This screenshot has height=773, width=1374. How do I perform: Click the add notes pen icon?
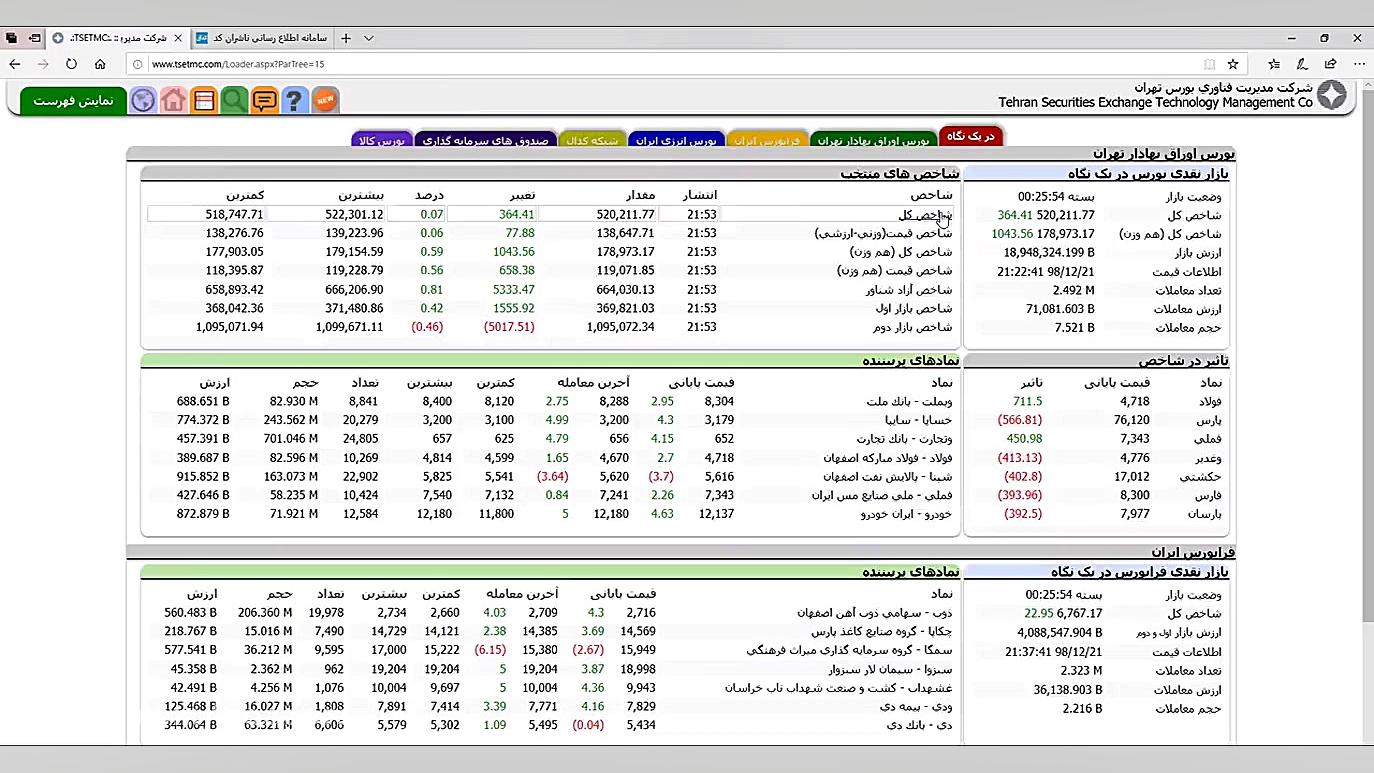(1302, 64)
